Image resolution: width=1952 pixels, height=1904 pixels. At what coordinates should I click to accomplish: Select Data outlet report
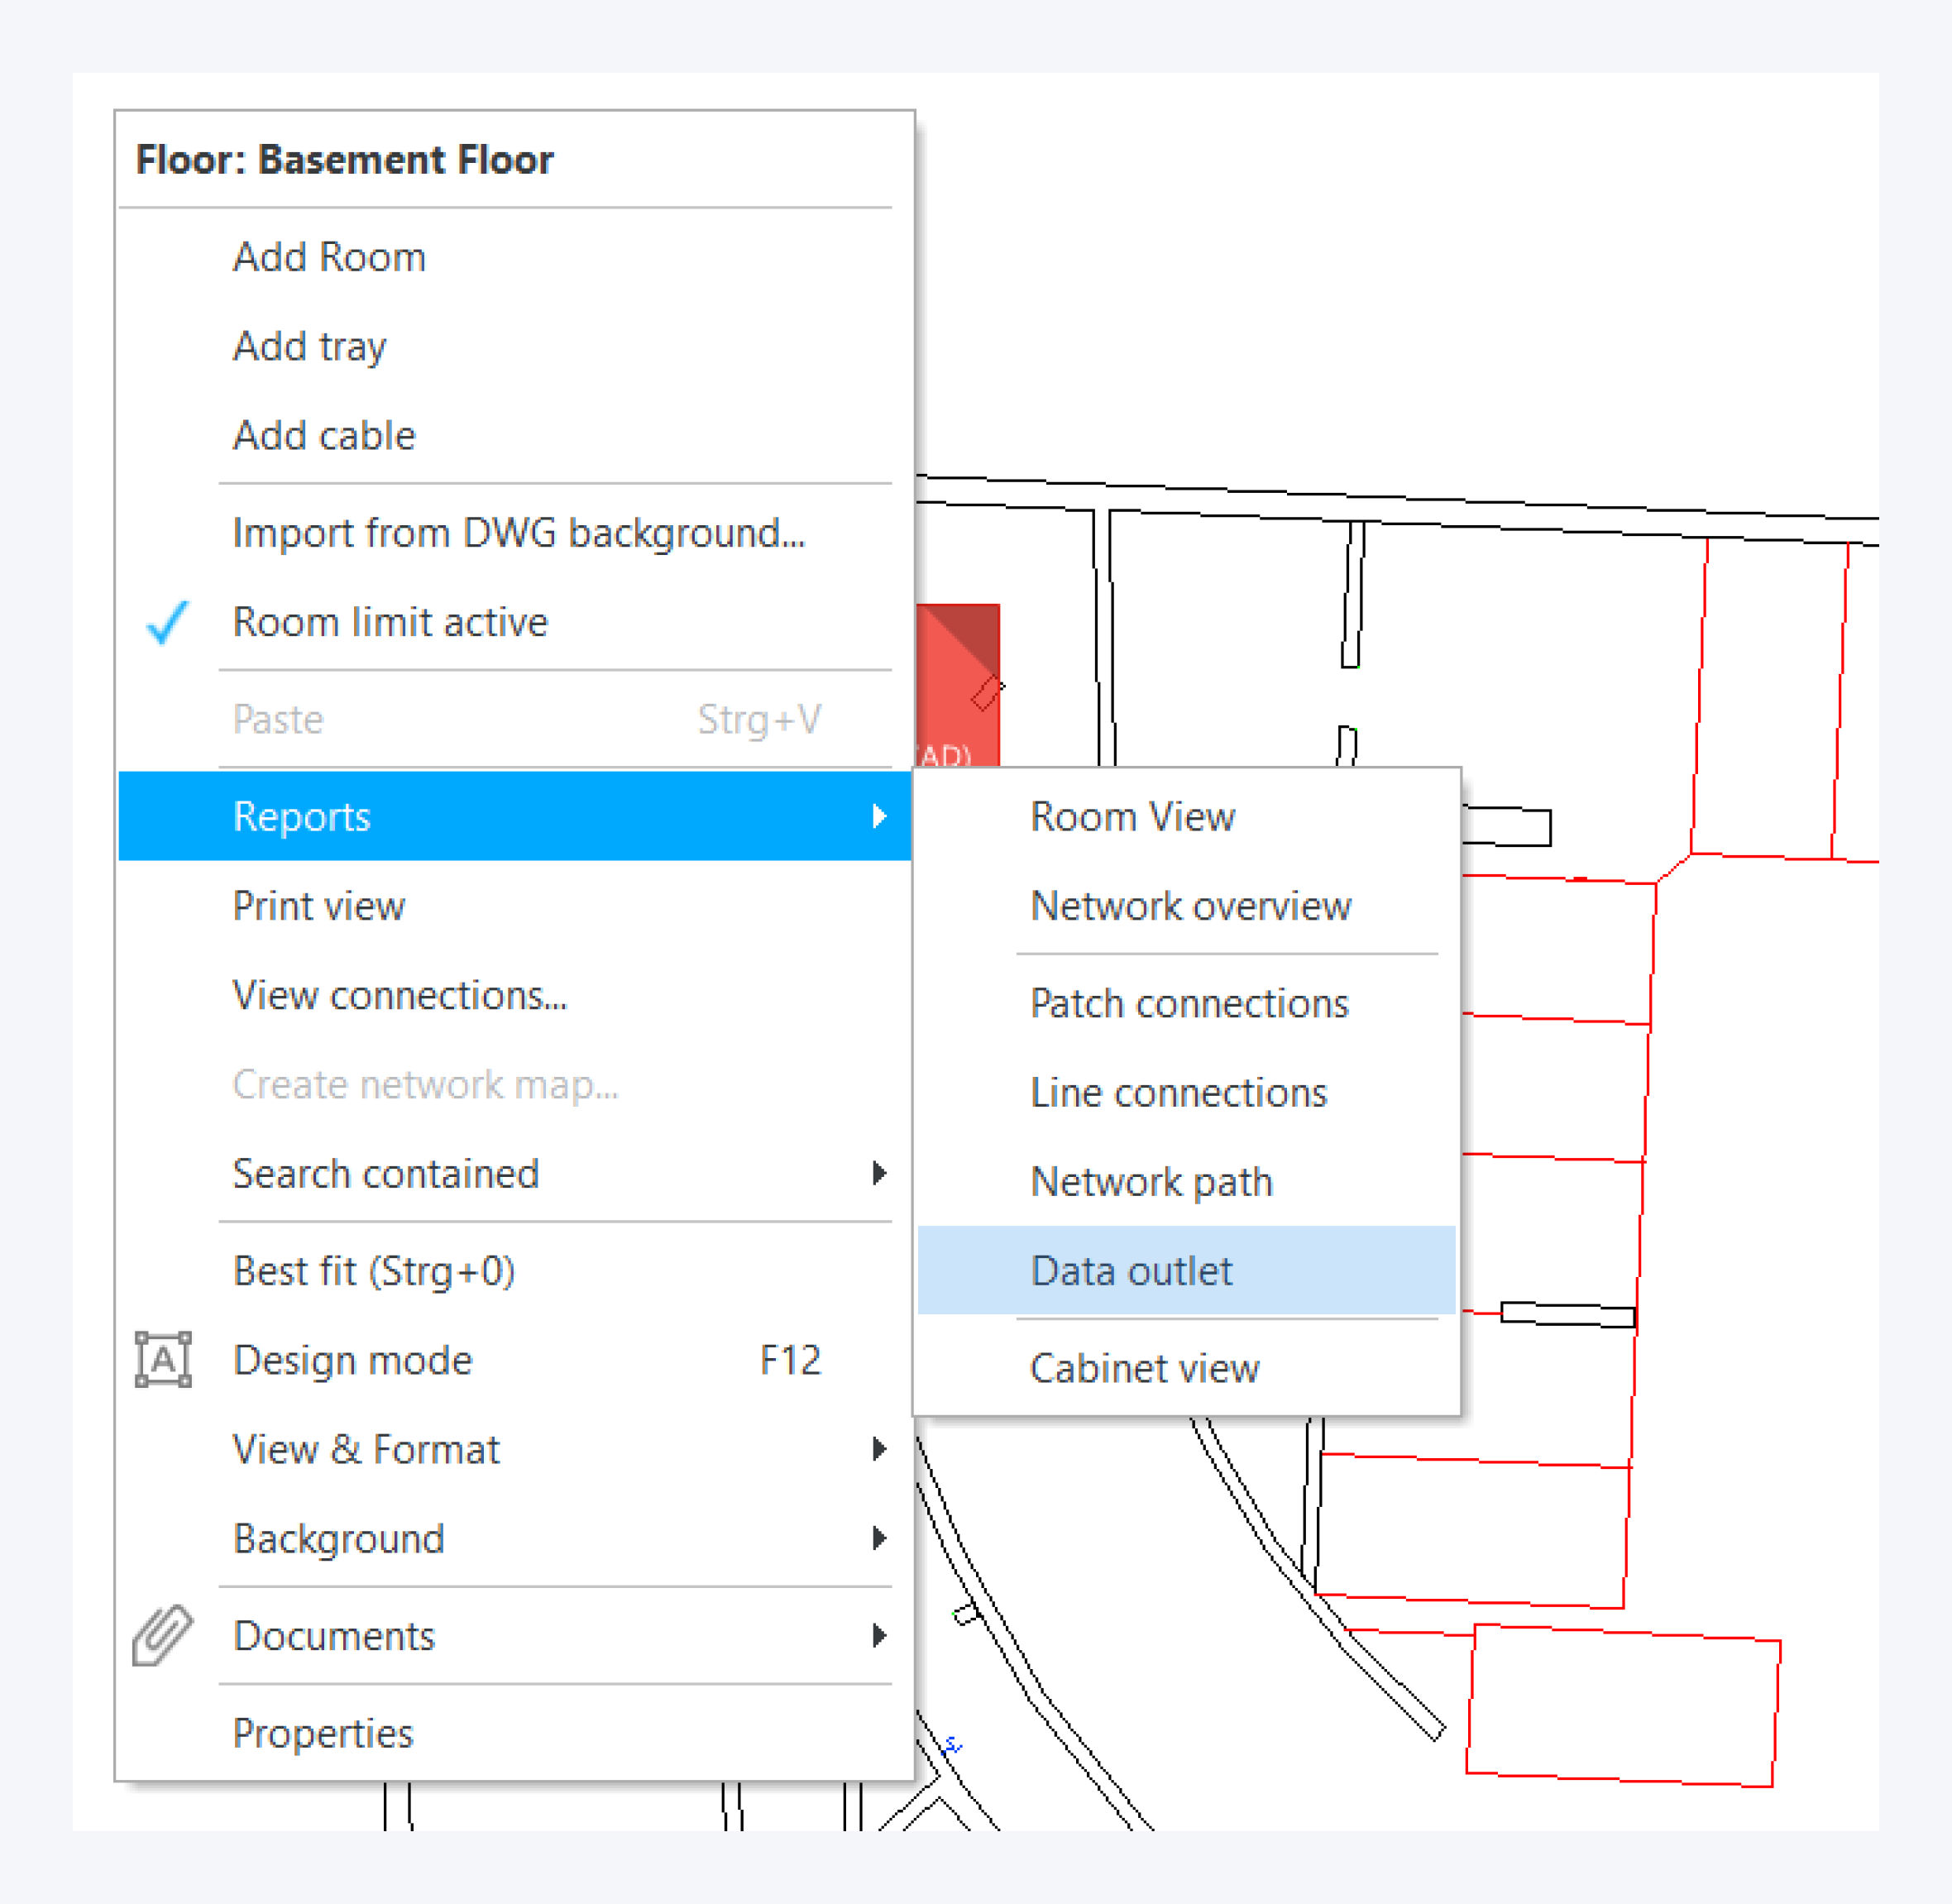coord(1131,1270)
